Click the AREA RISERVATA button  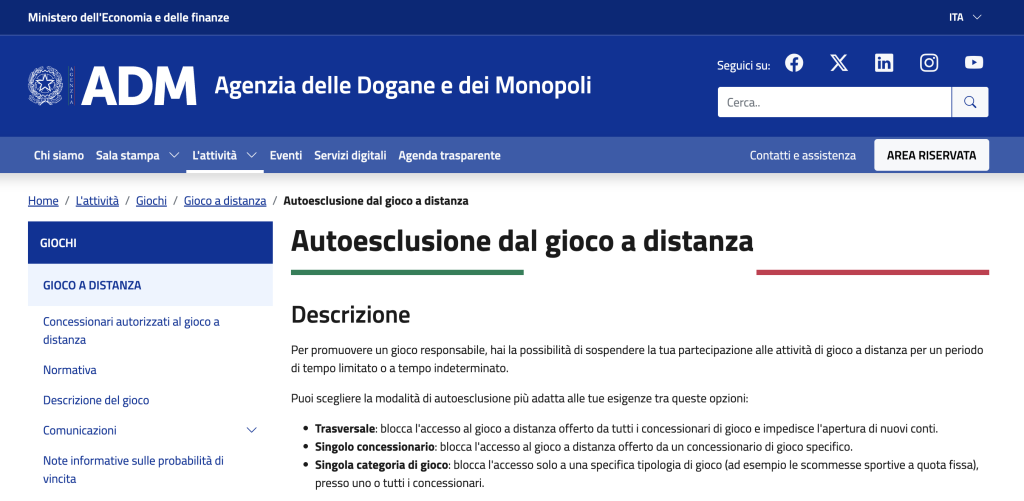[x=931, y=155]
